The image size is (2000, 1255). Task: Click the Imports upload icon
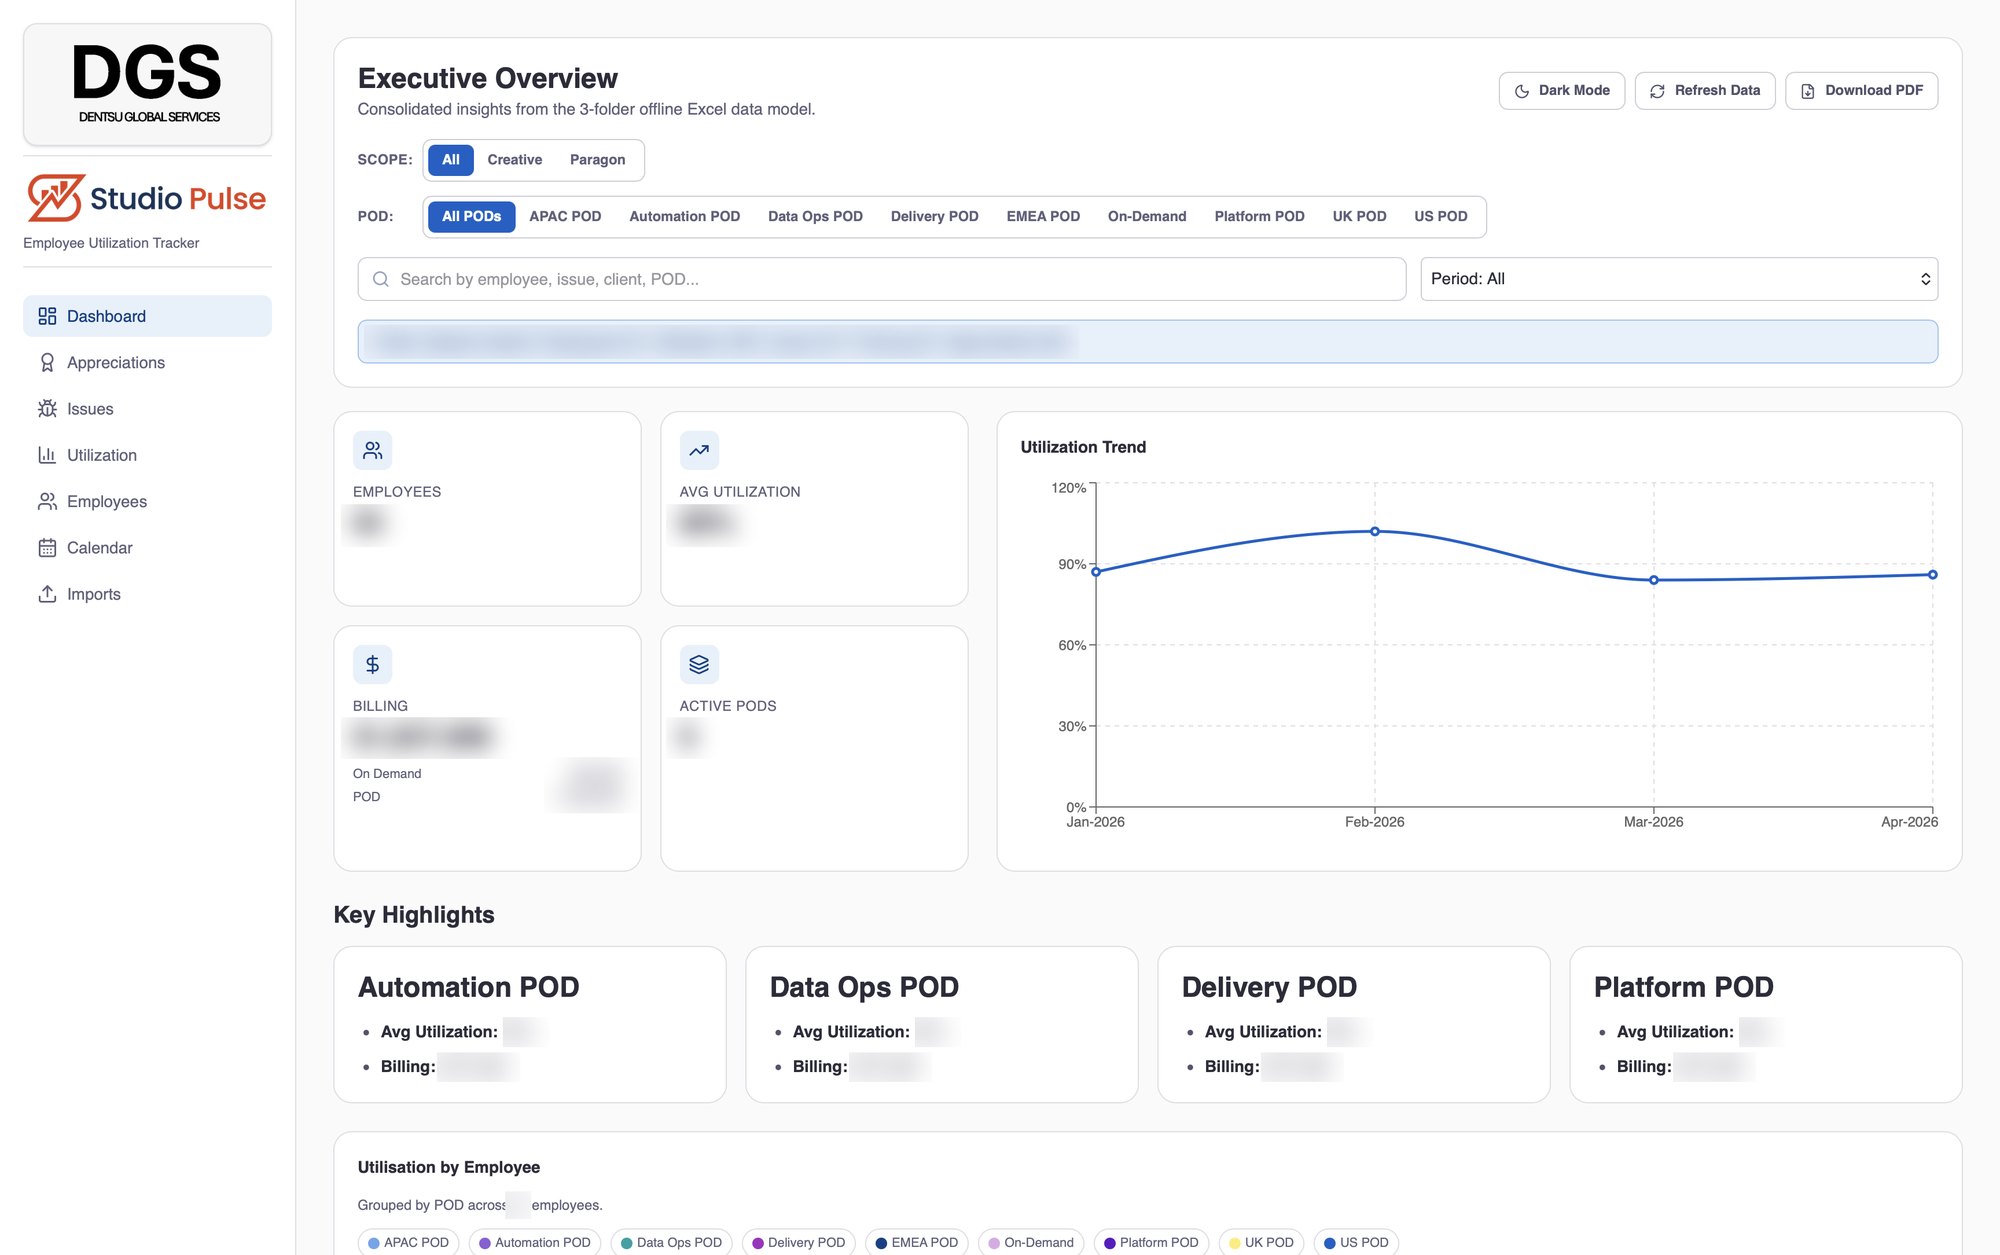[47, 594]
